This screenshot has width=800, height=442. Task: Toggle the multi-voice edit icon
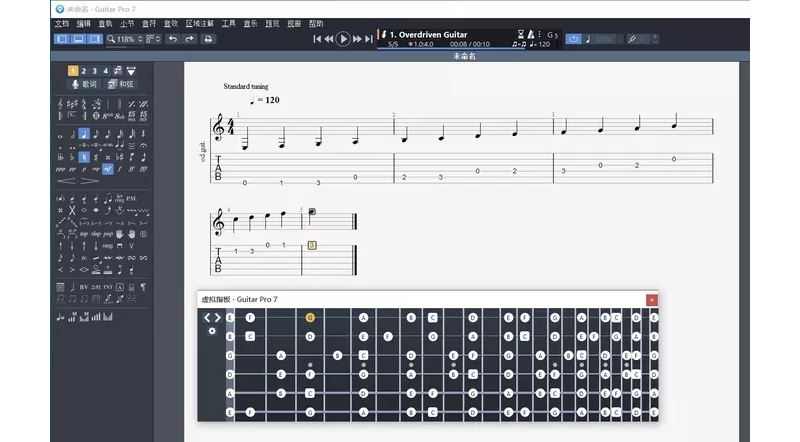click(118, 70)
